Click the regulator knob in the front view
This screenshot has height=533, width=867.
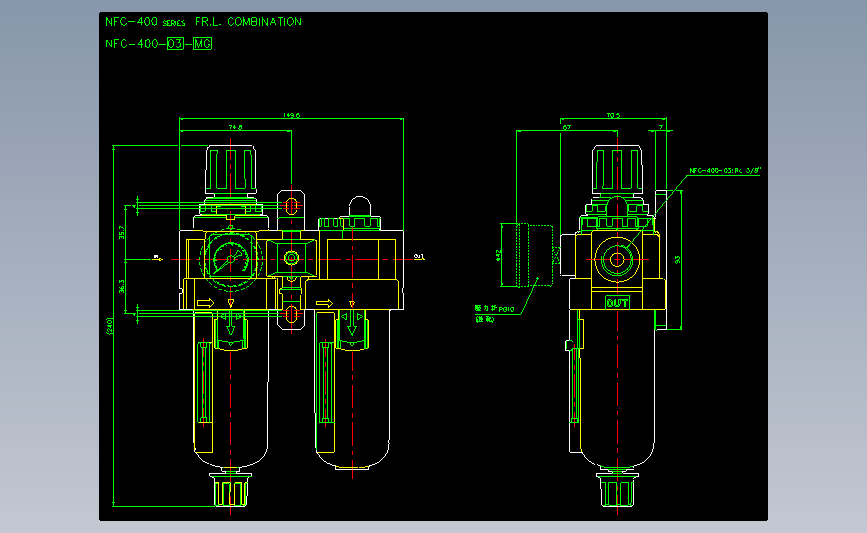(231, 170)
